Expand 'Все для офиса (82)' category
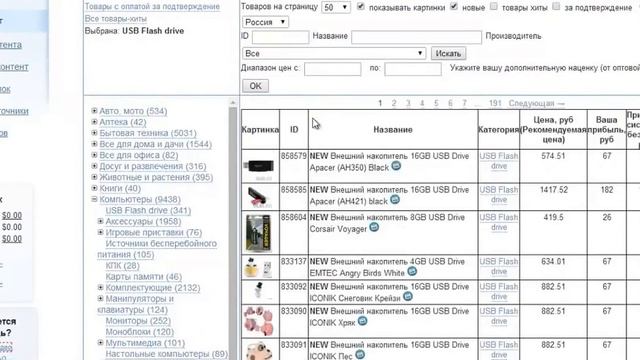Viewport: 640px width, 360px height. [94, 155]
